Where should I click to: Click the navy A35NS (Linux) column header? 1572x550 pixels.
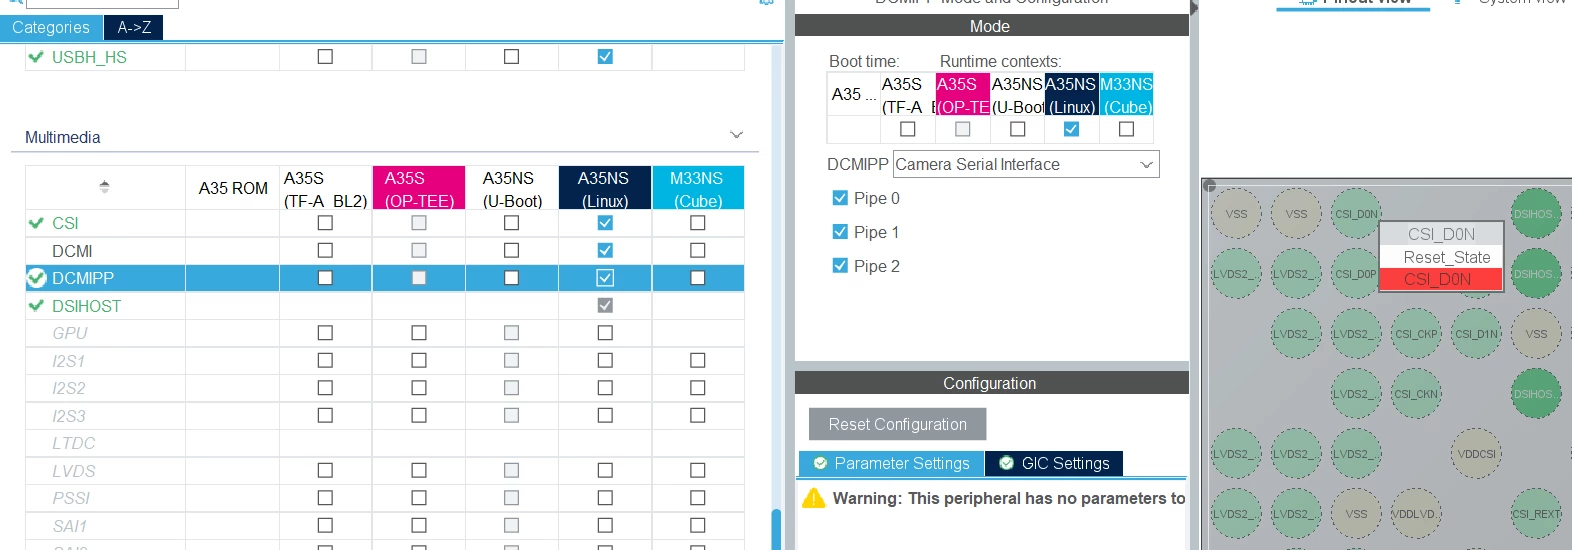(605, 188)
